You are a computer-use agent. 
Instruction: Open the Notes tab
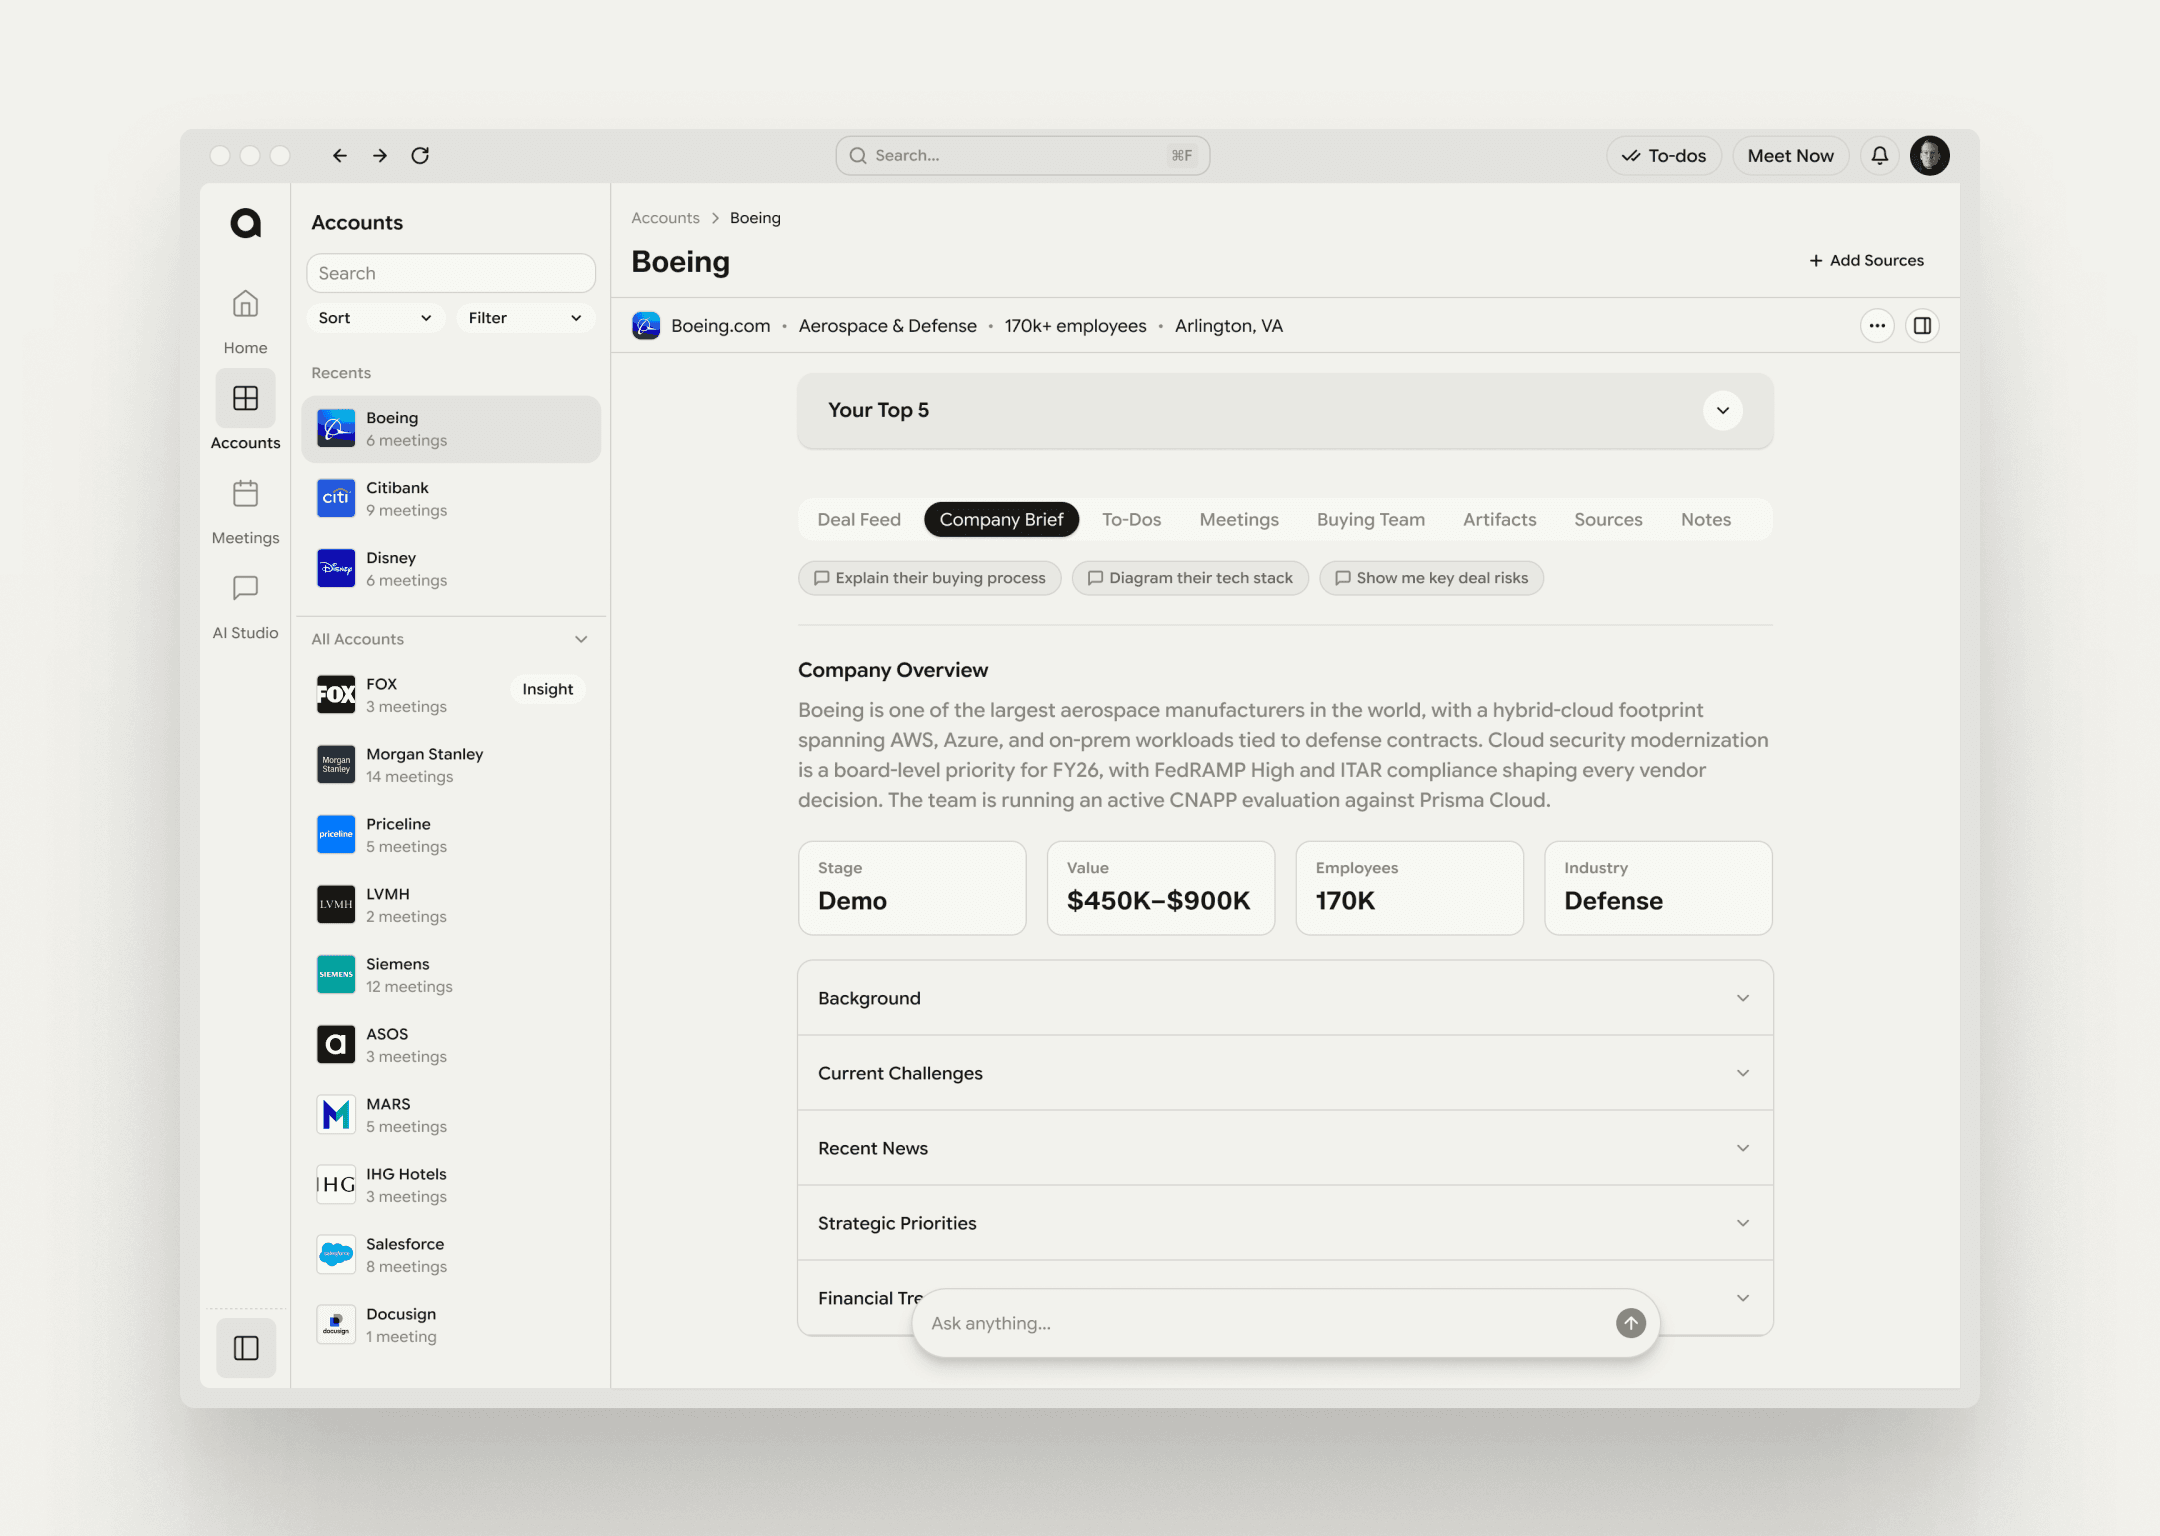click(x=1705, y=519)
